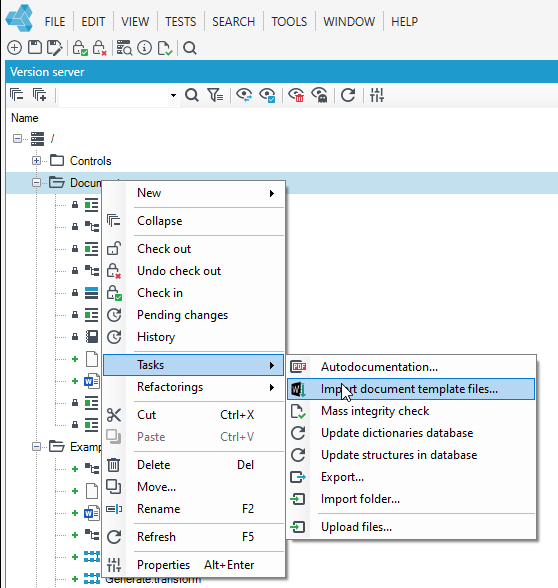Select the Controls folder in tree

pos(90,161)
